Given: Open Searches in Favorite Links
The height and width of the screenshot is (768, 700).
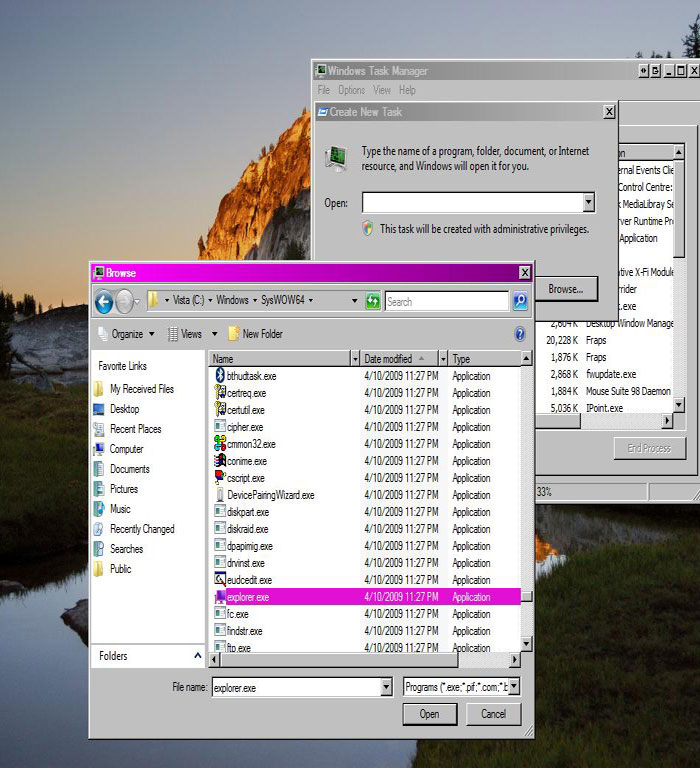Looking at the screenshot, I should 119,549.
